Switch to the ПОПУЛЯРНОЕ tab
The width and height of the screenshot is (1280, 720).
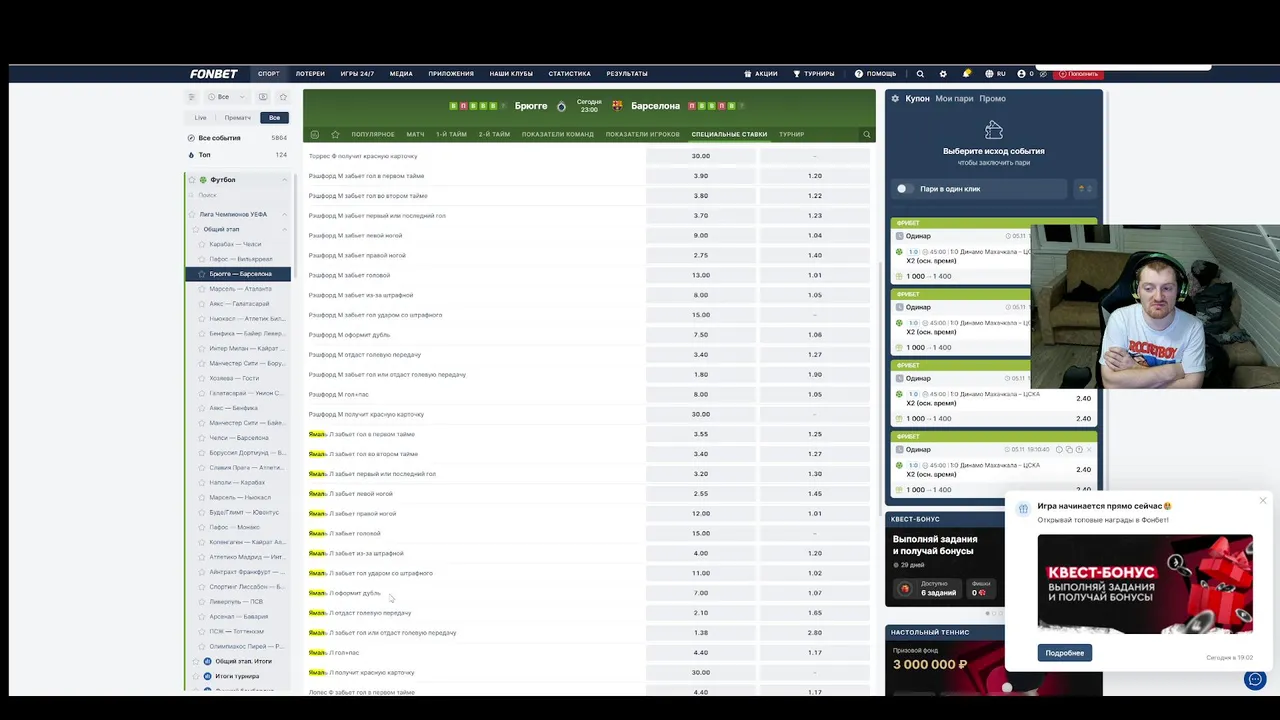tap(373, 134)
